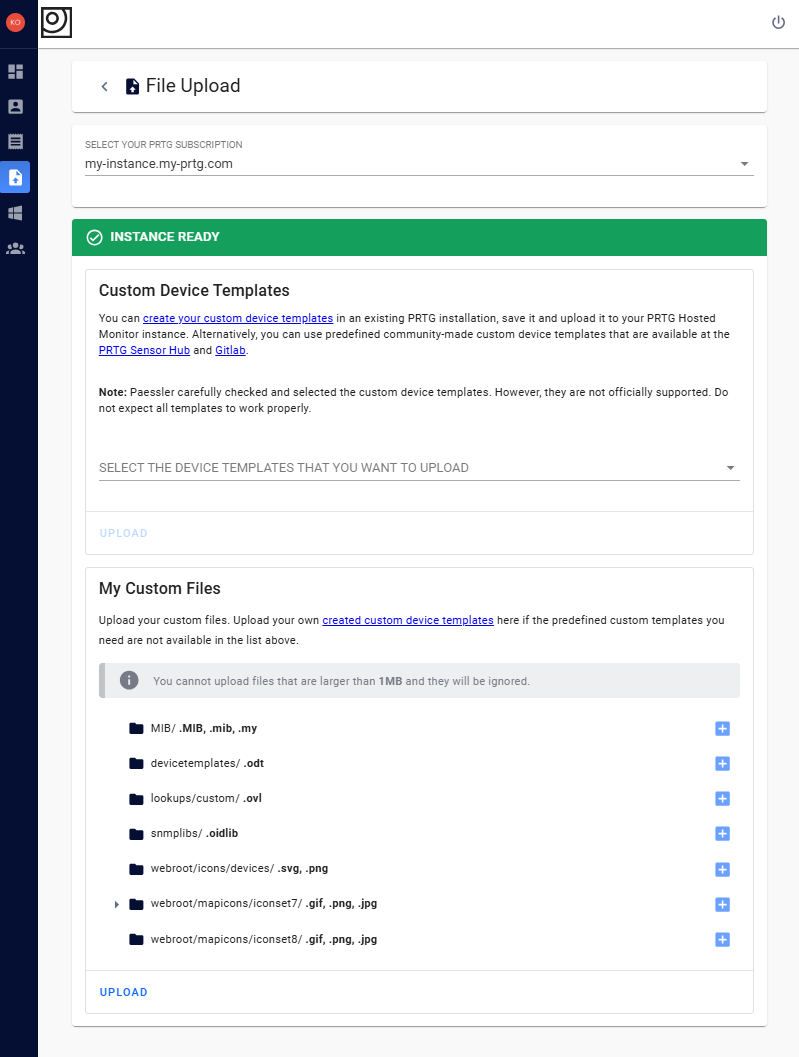Open the account profile sidebar icon
The image size is (799, 1057).
[x=15, y=107]
